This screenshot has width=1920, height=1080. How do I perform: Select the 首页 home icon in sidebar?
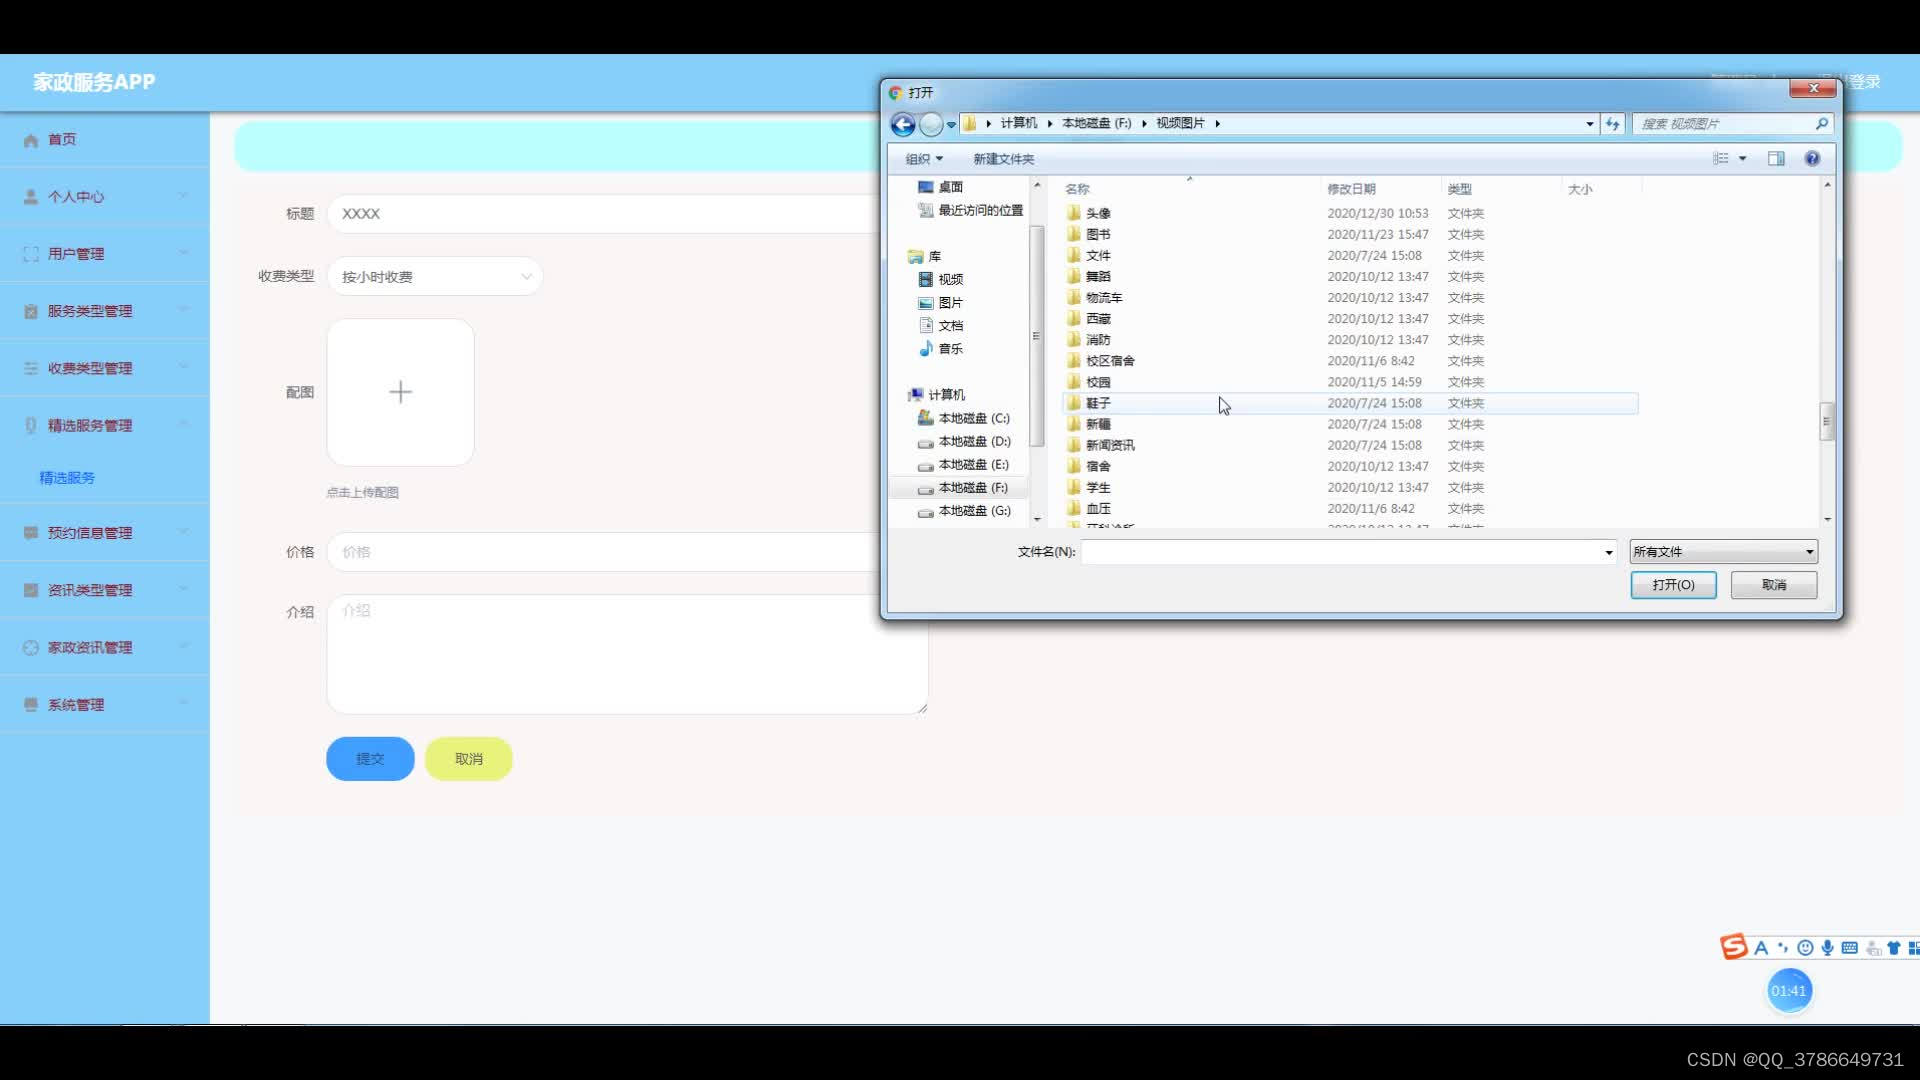[31, 140]
